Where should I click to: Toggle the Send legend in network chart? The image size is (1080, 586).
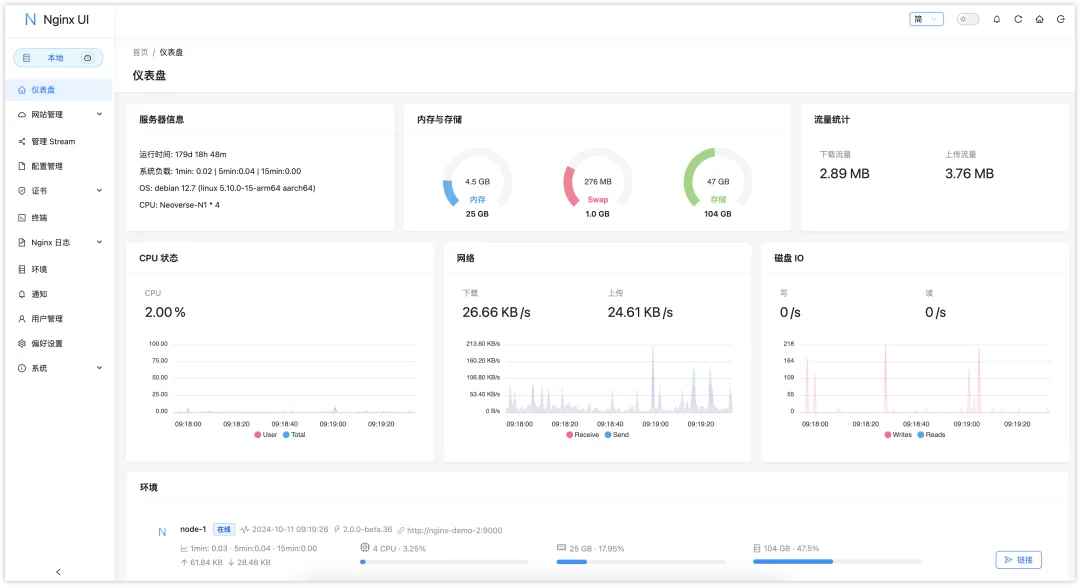(x=617, y=435)
